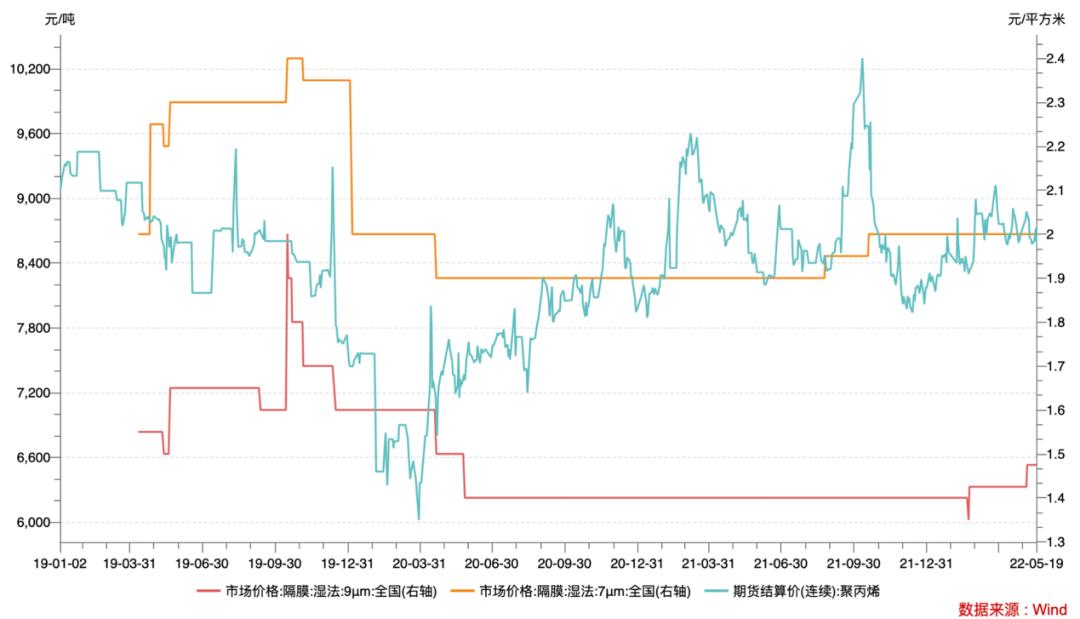Image resolution: width=1080 pixels, height=619 pixels.
Task: Click the 10,200 left axis value
Action: tap(30, 70)
